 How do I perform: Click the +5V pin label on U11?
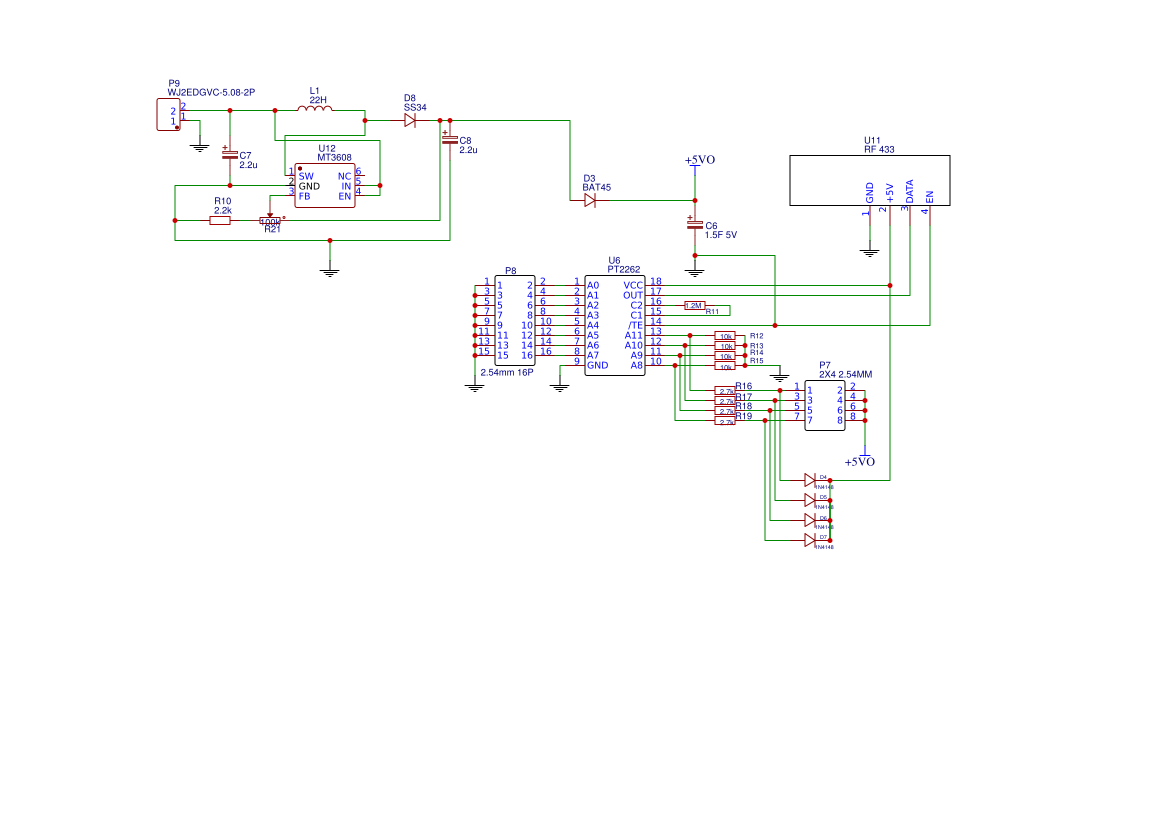tap(889, 193)
